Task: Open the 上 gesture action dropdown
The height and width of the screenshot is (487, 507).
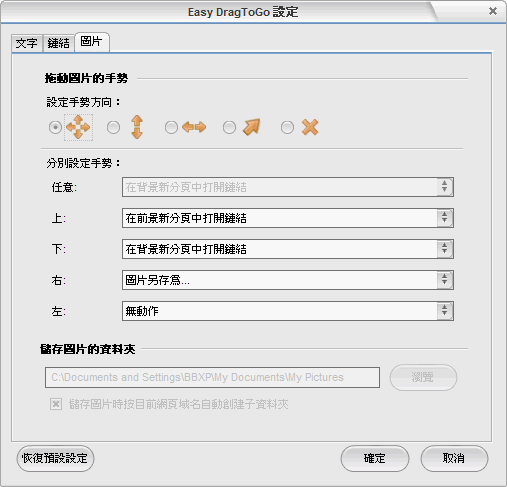Action: coord(288,218)
